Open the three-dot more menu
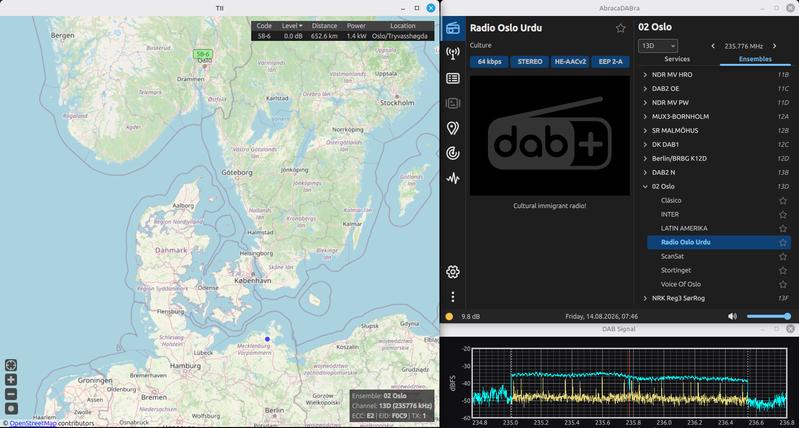Screen dimensions: 799x428 point(452,297)
